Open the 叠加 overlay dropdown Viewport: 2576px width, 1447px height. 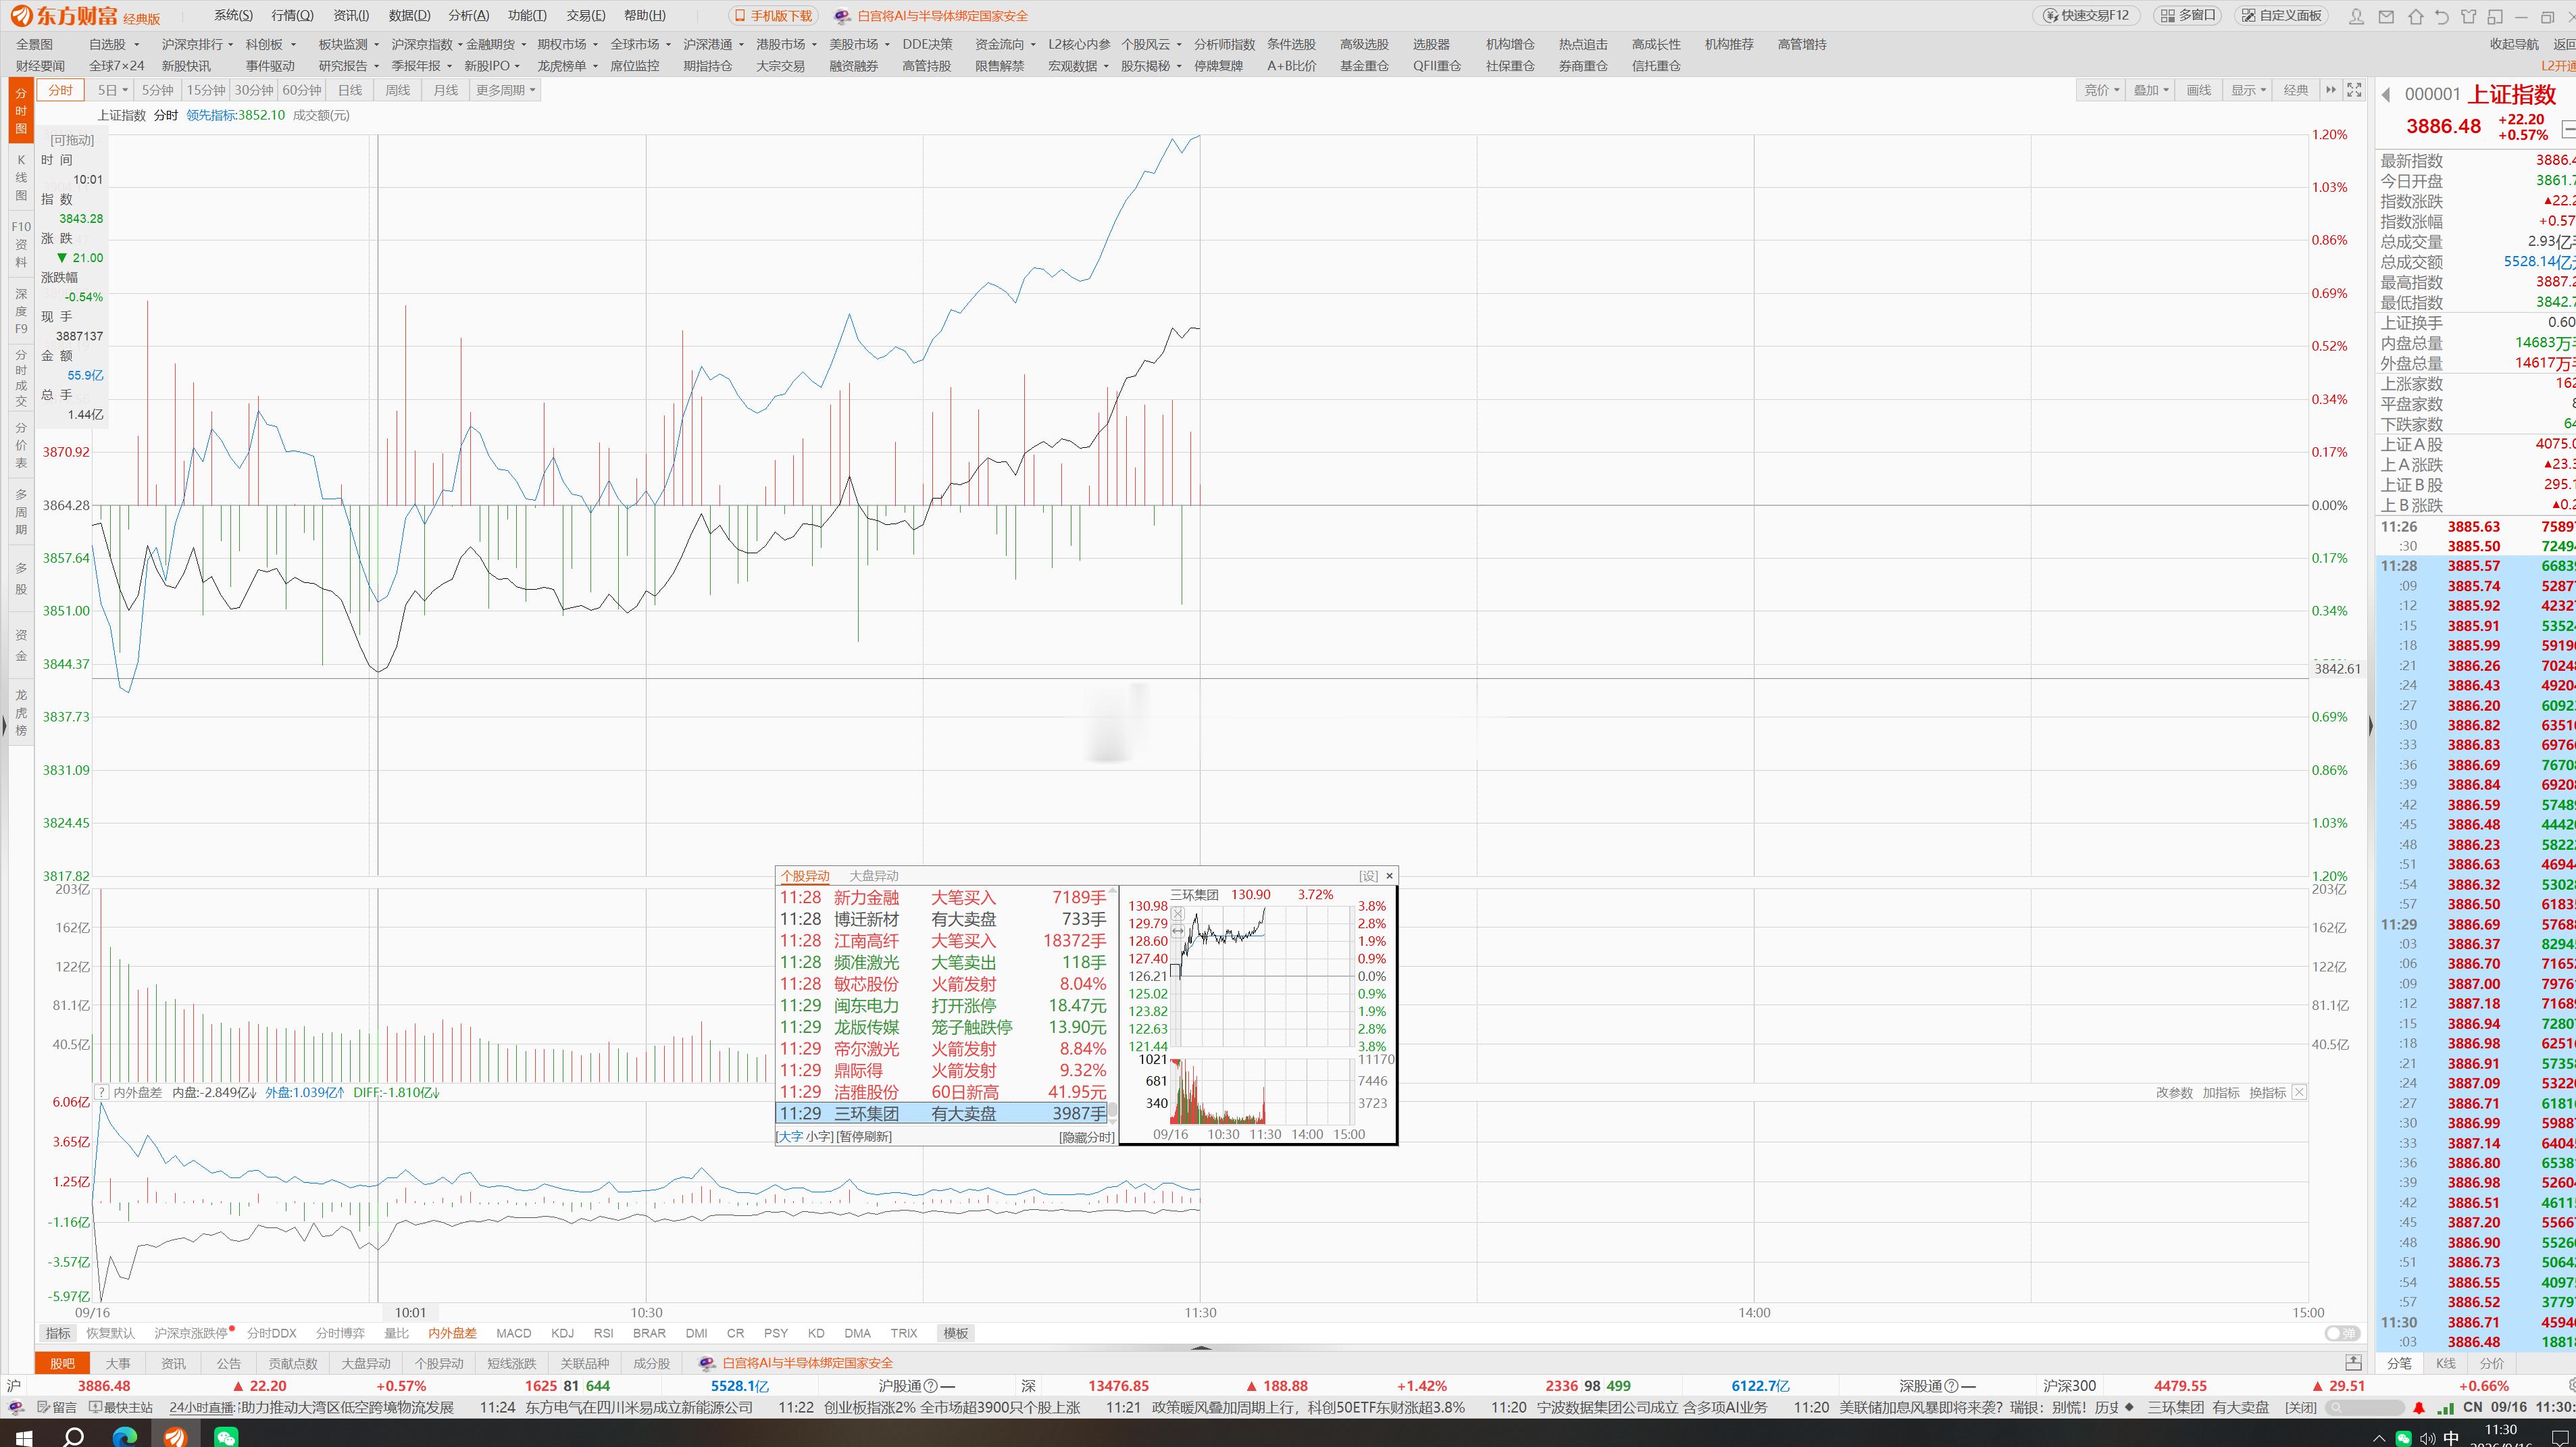click(x=2150, y=90)
